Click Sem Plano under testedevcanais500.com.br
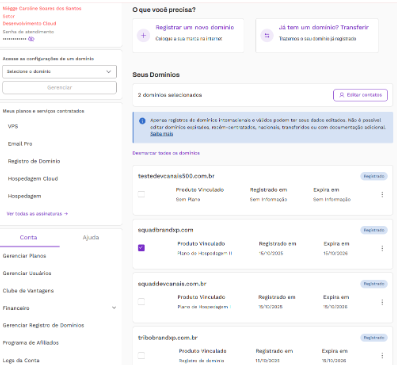 (x=188, y=199)
